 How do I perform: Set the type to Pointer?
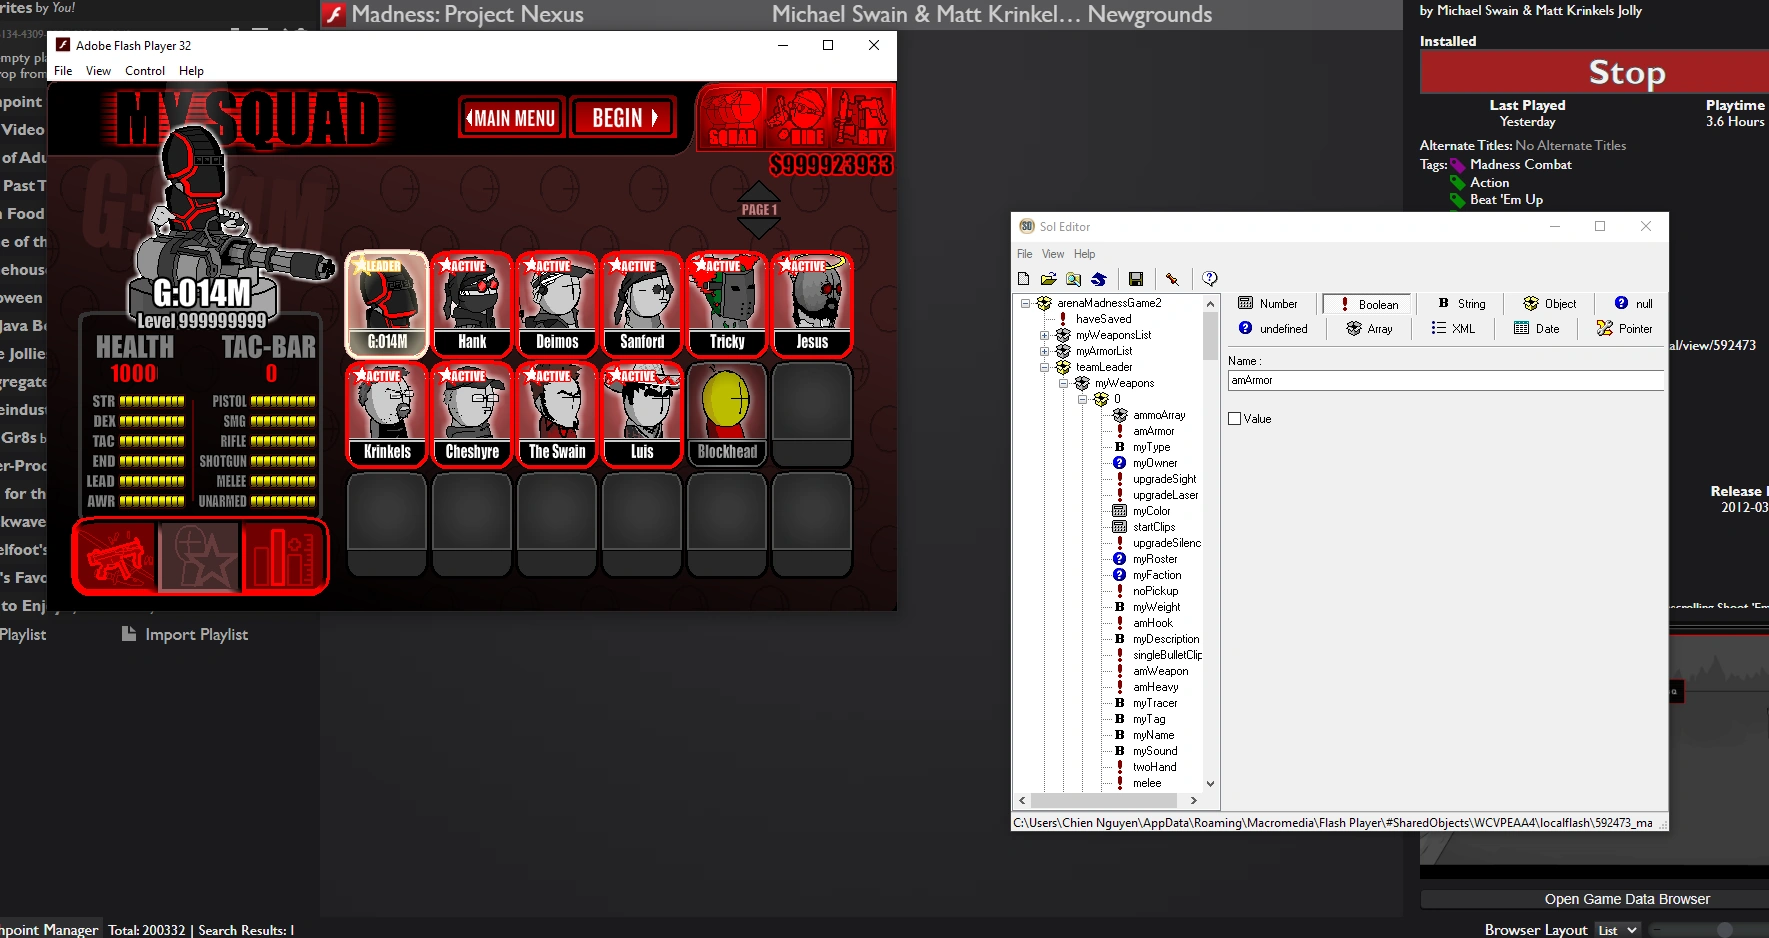(1625, 329)
